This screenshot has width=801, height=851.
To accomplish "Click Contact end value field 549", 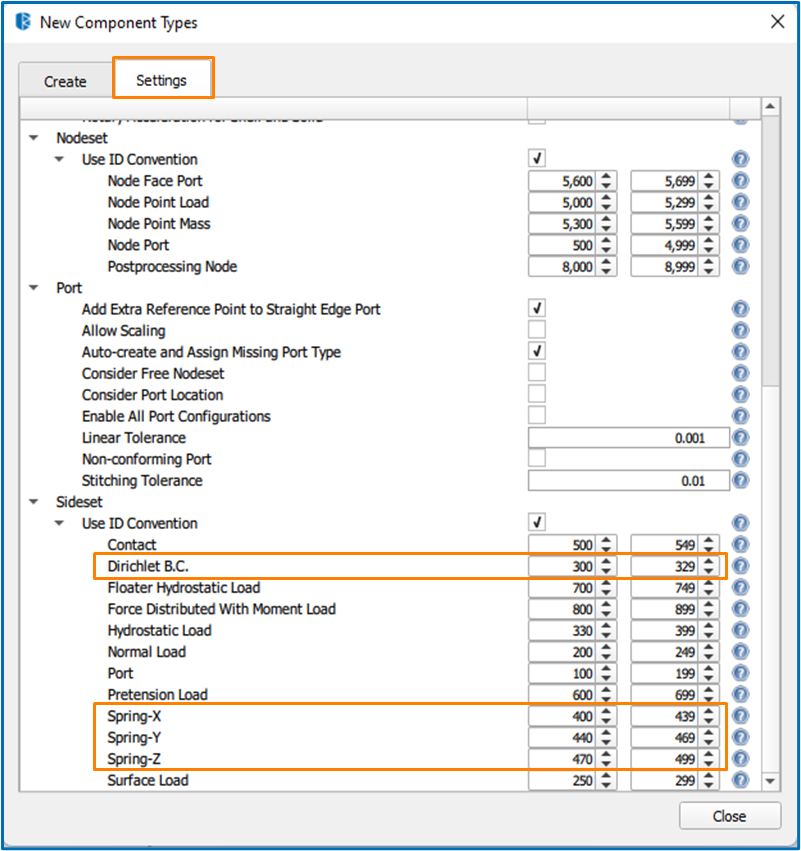I will (665, 544).
